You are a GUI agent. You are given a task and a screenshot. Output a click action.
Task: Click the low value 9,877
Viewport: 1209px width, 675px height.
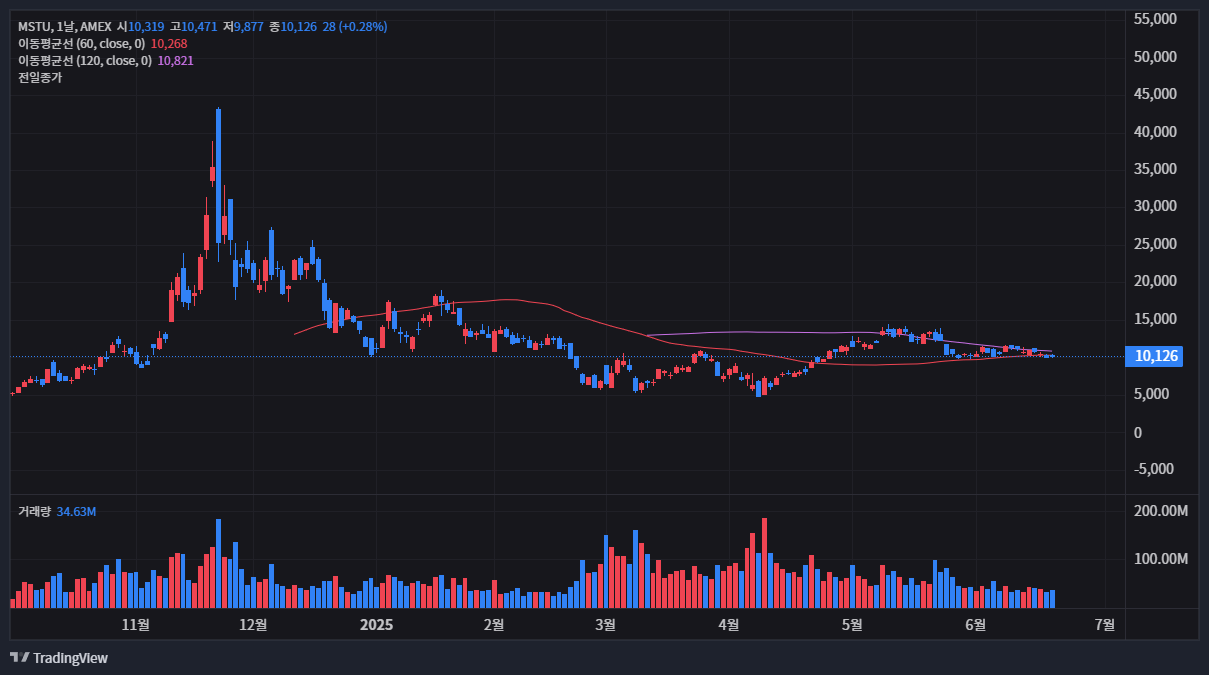click(248, 27)
